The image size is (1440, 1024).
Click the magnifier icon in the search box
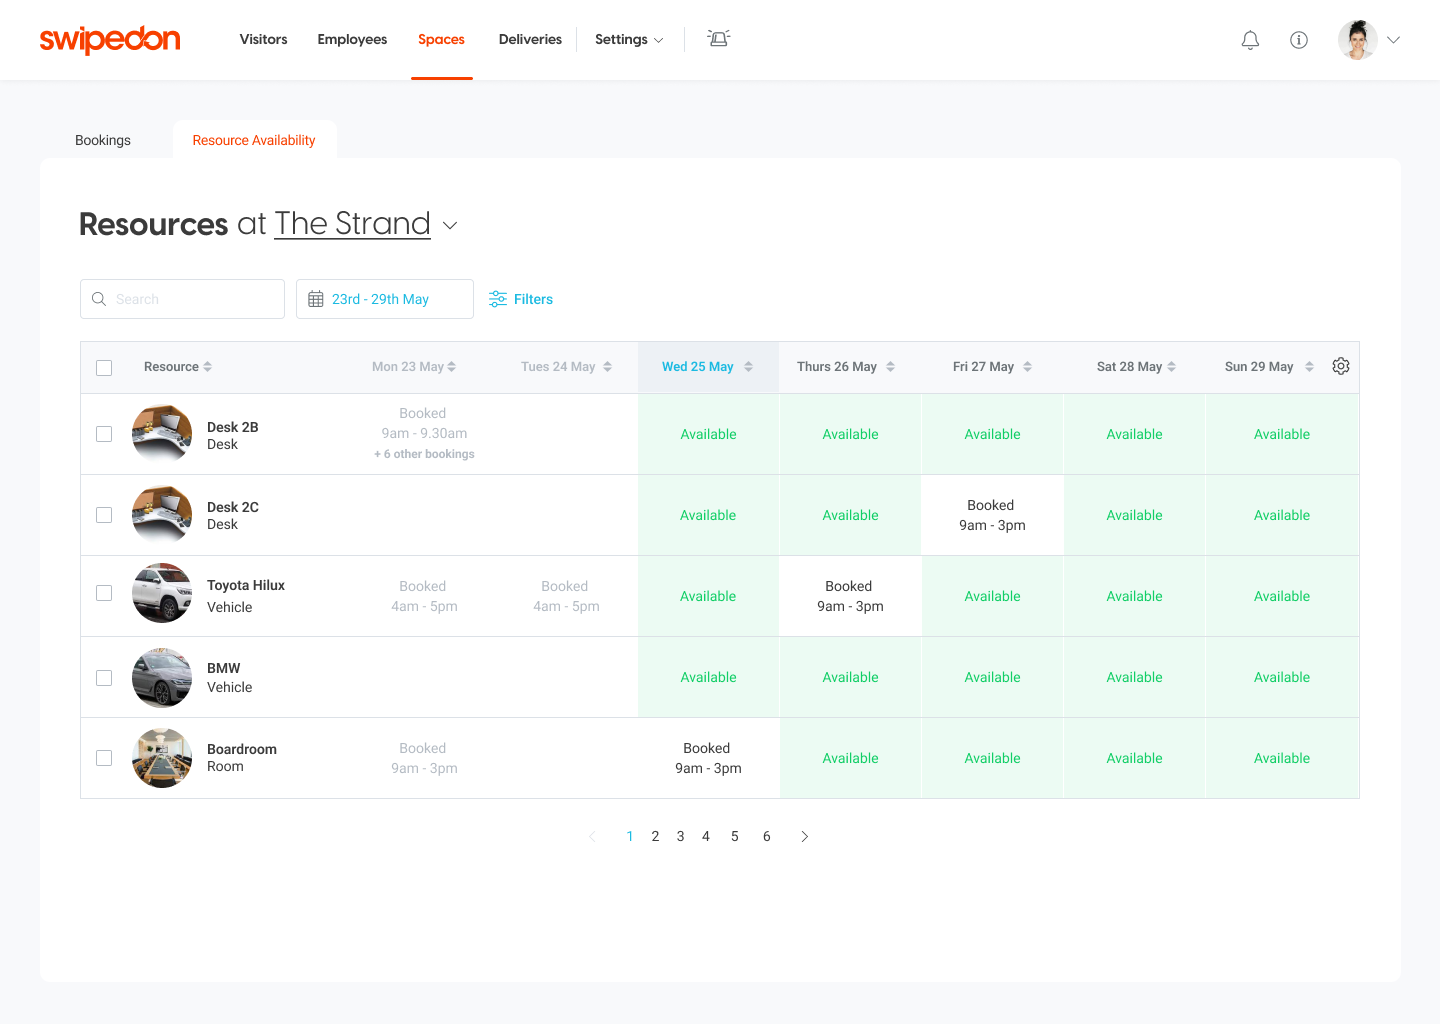coord(98,298)
